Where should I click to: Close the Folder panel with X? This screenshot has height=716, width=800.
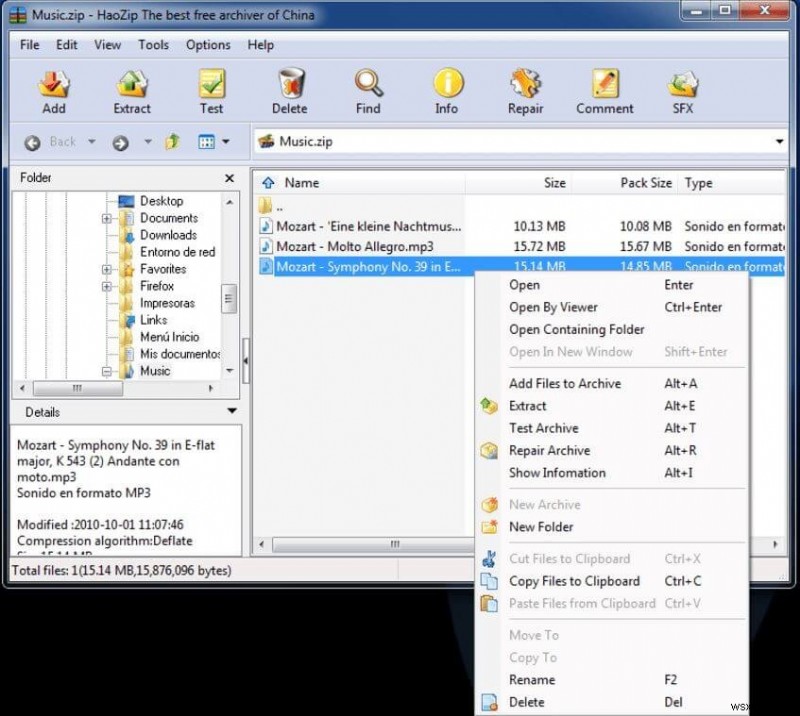(x=230, y=178)
